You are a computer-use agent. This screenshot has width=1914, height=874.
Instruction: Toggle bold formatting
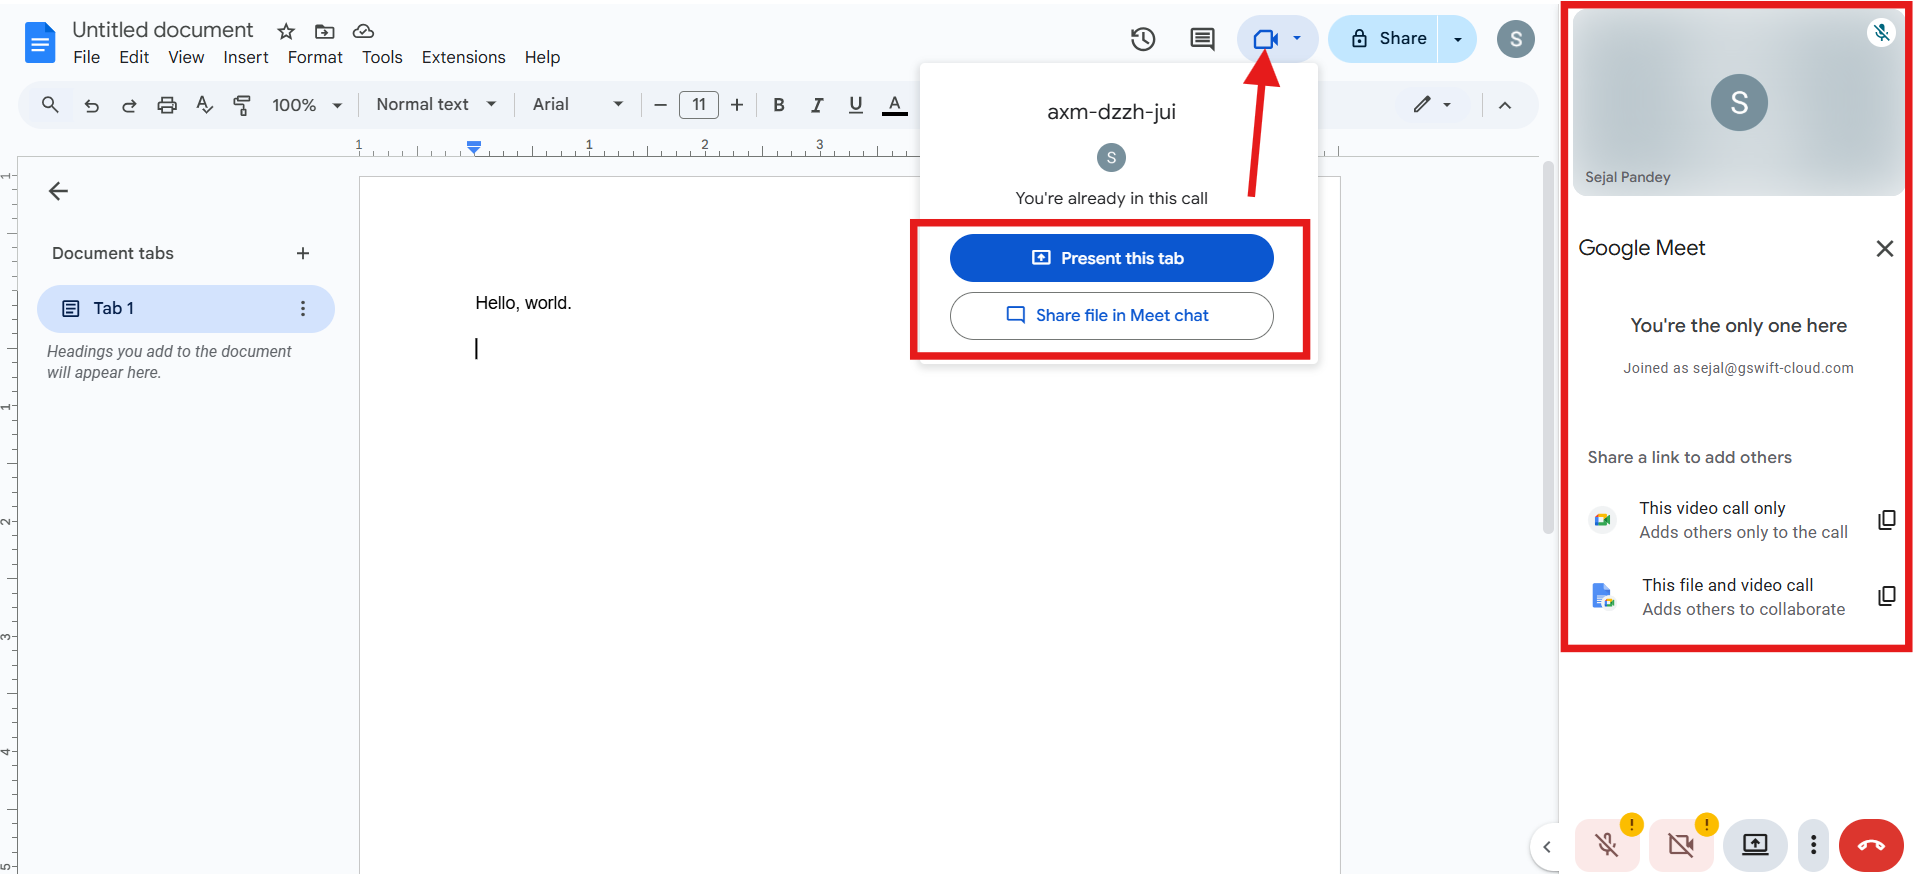779,105
